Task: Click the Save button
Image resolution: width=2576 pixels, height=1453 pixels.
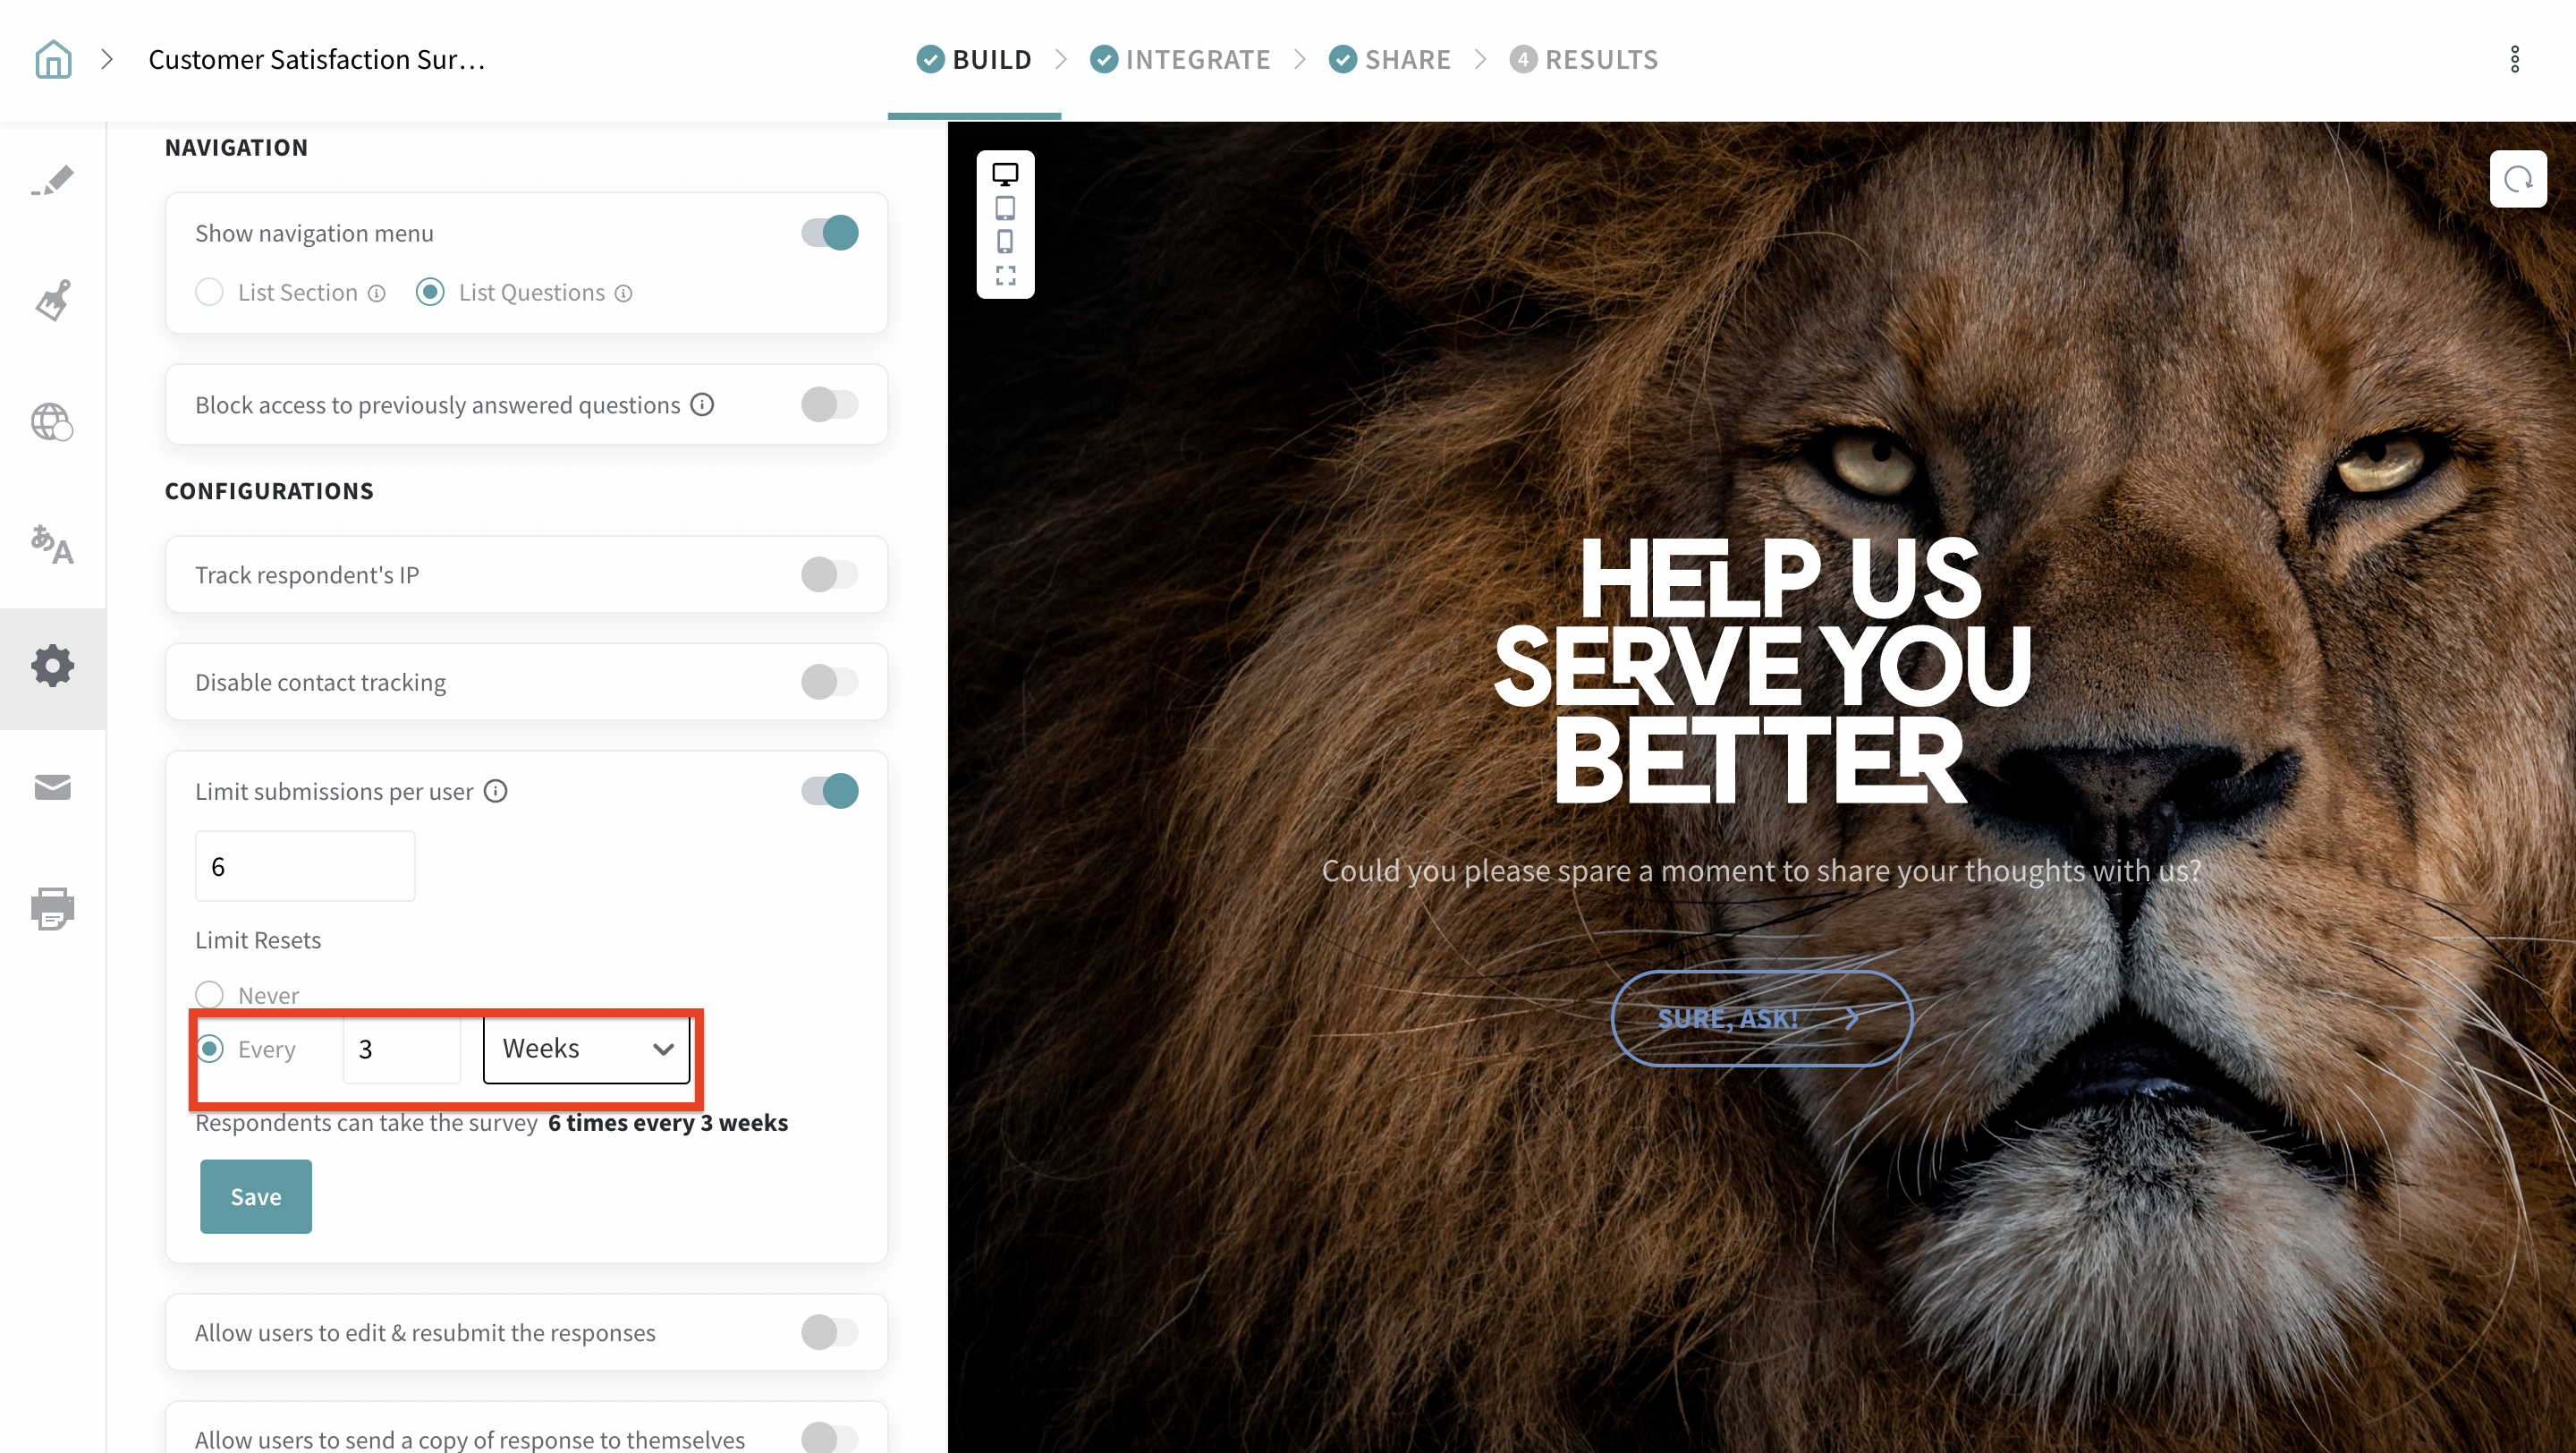Action: [256, 1196]
